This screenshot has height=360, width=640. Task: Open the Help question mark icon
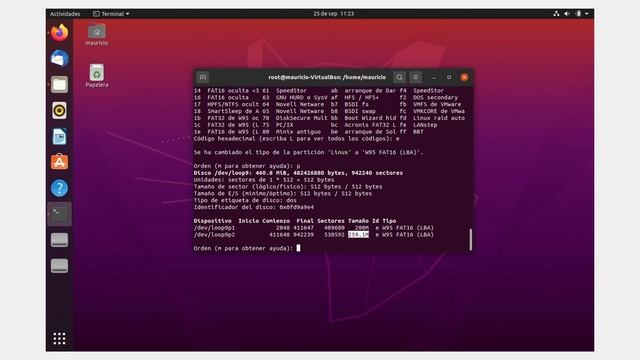60,188
